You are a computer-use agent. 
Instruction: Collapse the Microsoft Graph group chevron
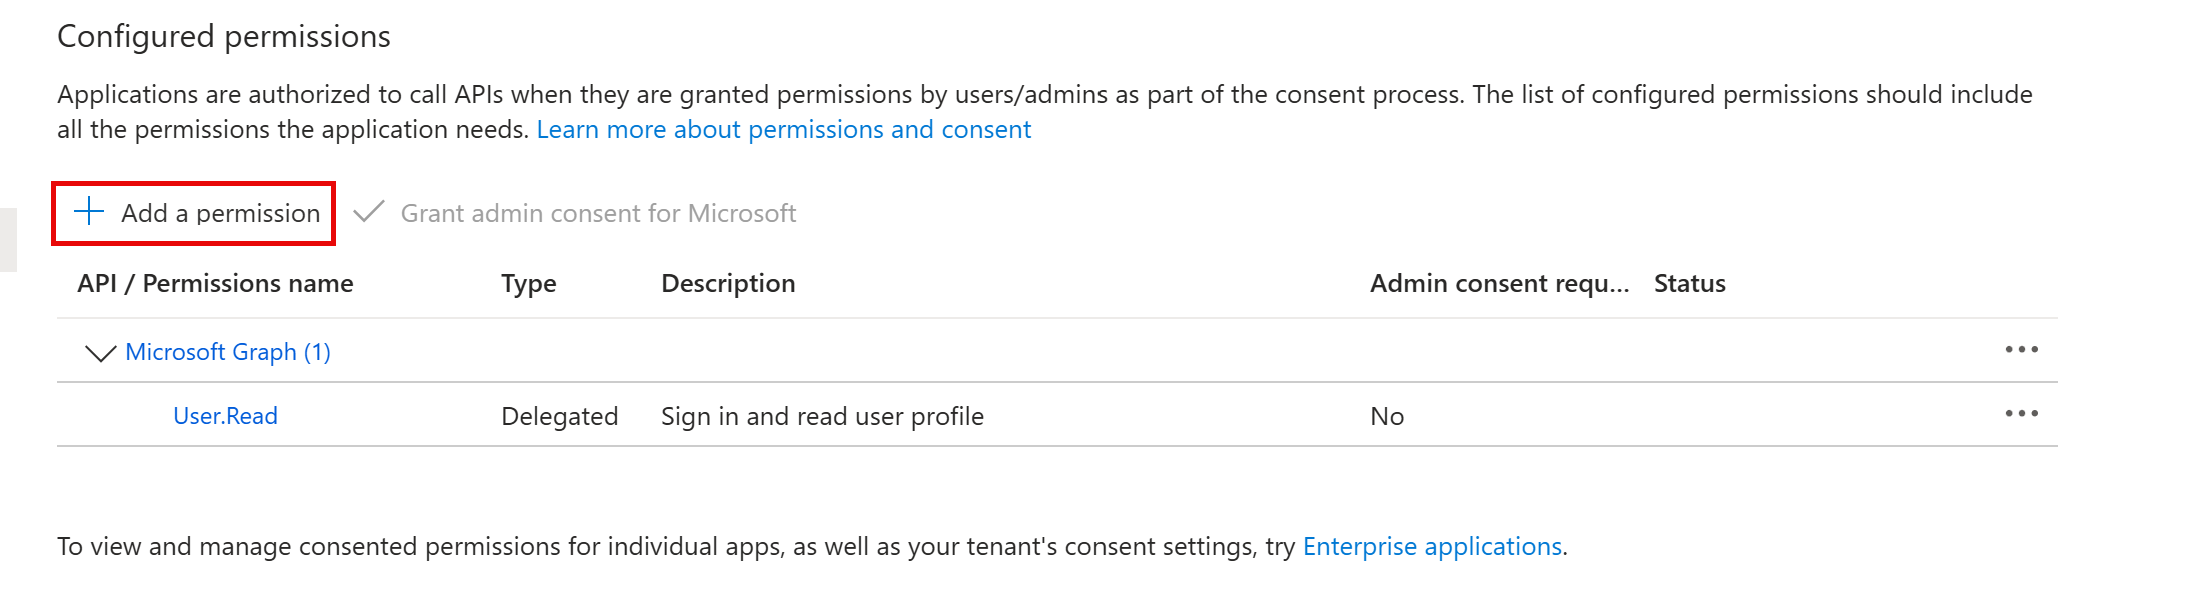tap(100, 353)
